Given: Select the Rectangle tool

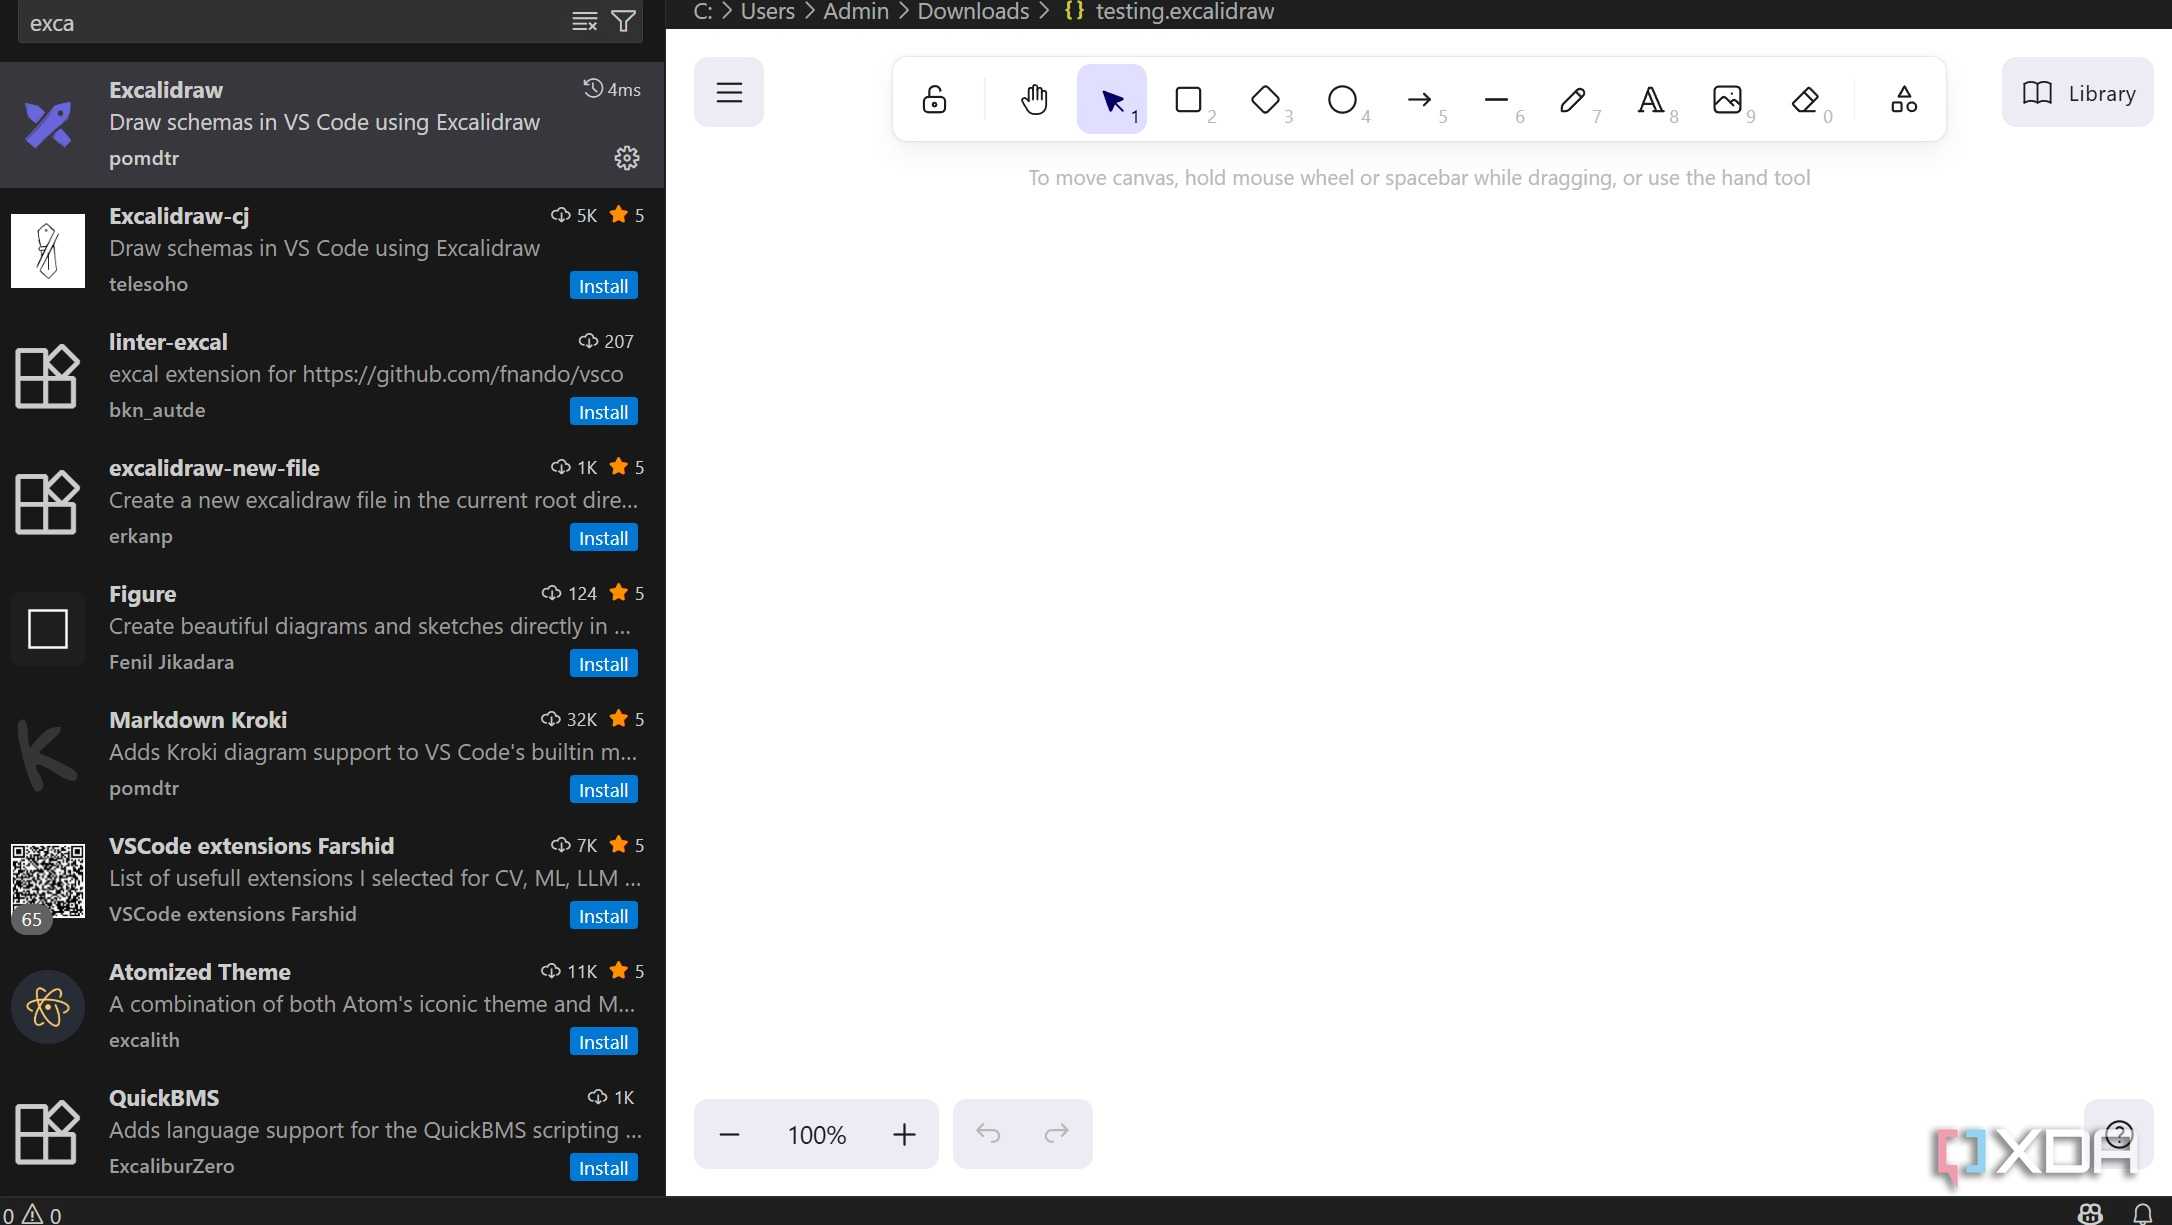Looking at the screenshot, I should (x=1188, y=99).
